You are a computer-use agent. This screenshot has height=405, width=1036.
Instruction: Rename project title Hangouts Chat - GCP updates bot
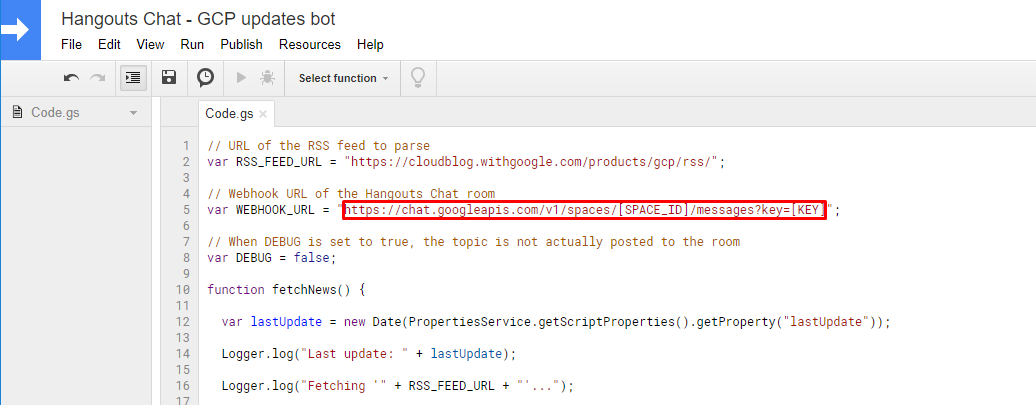[x=198, y=18]
